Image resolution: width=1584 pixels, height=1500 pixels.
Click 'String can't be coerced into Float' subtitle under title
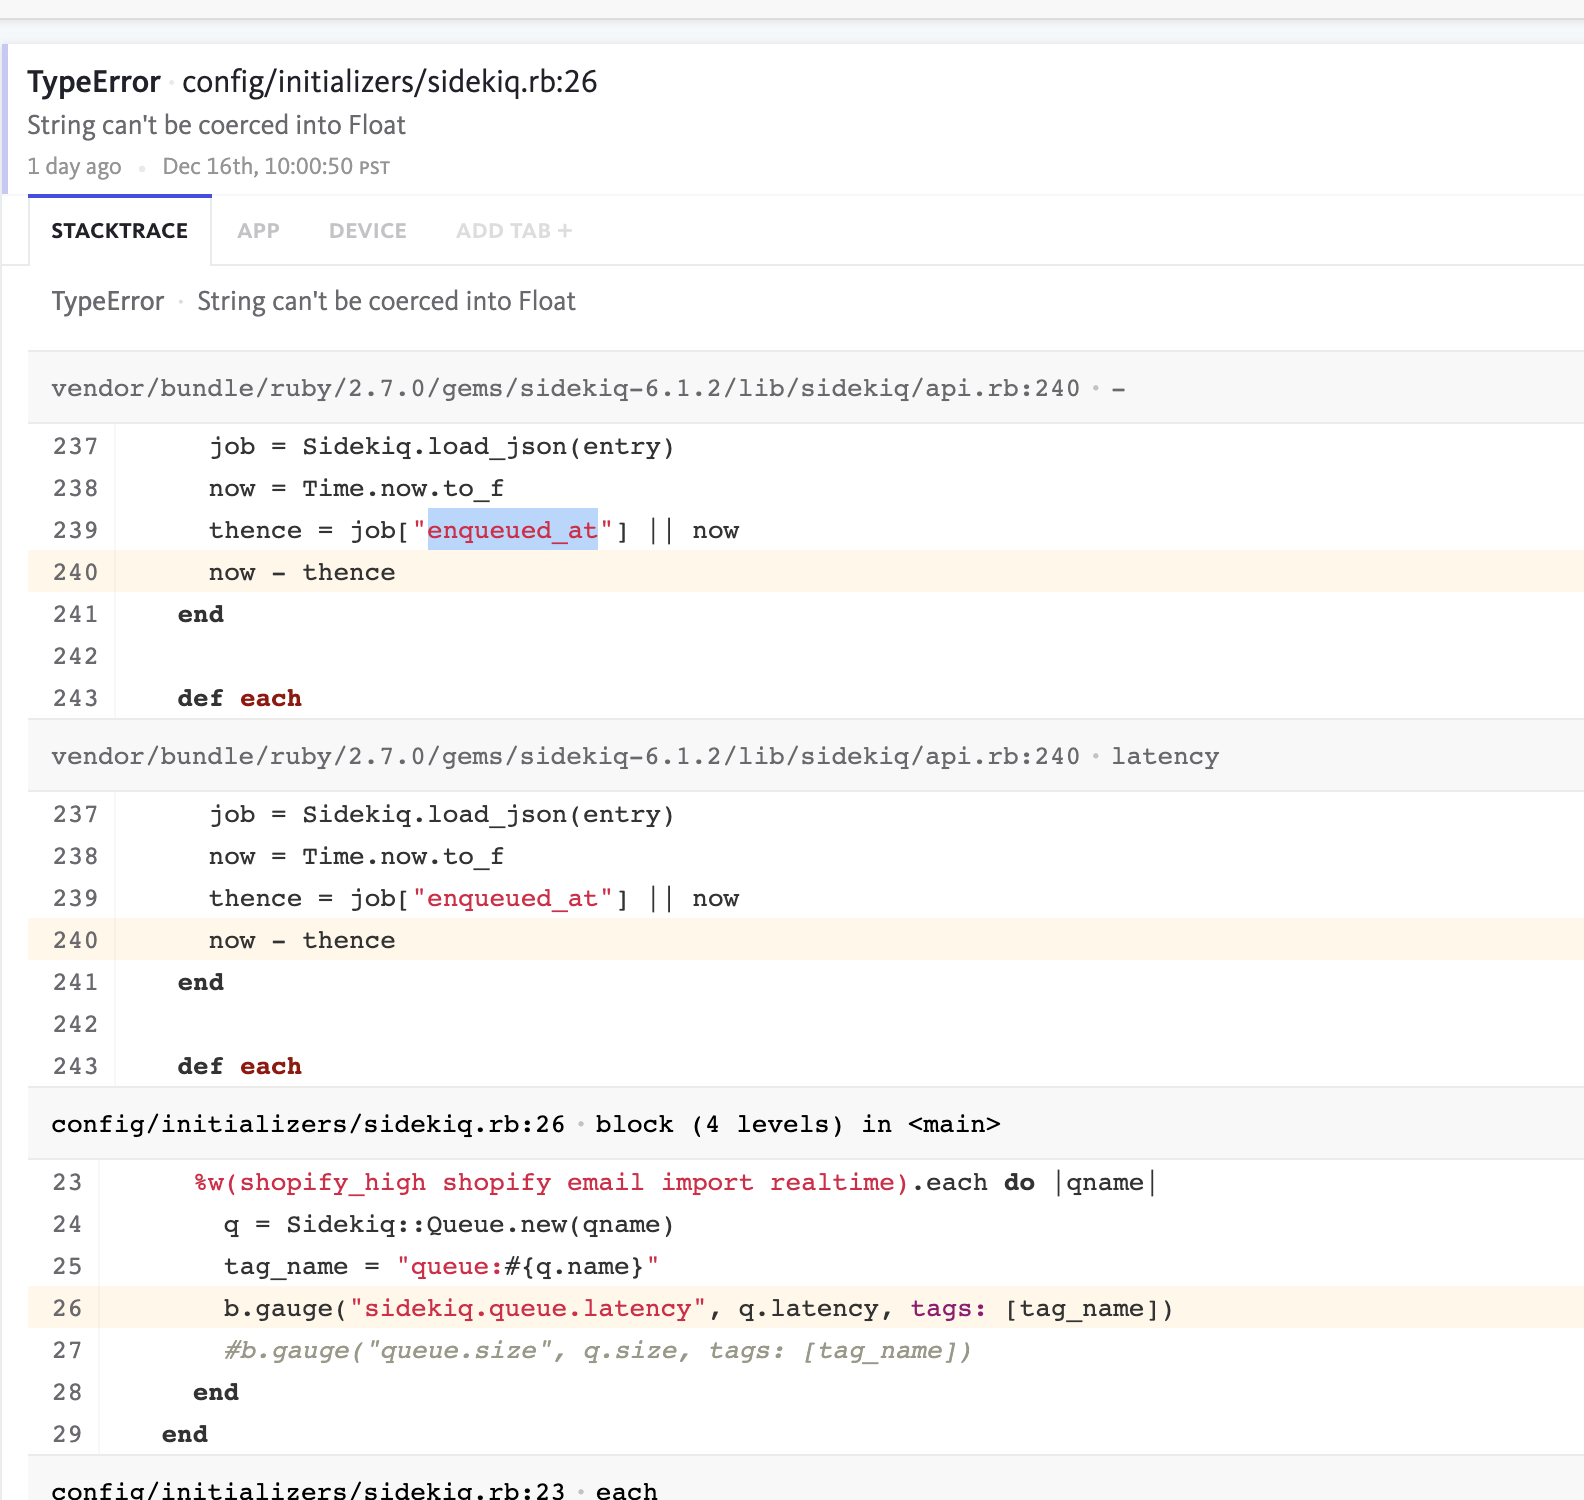pos(216,125)
